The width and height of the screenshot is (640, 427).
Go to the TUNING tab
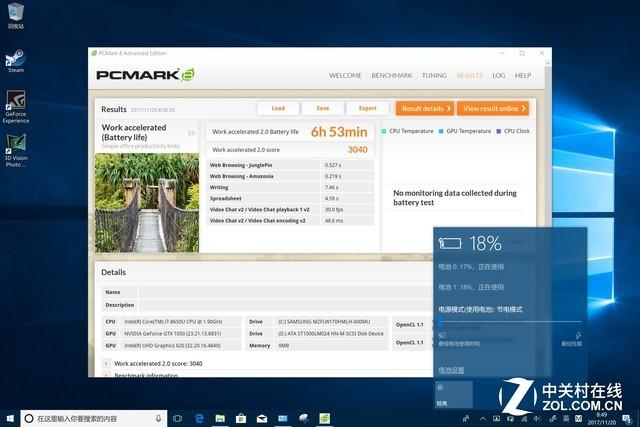click(x=434, y=75)
